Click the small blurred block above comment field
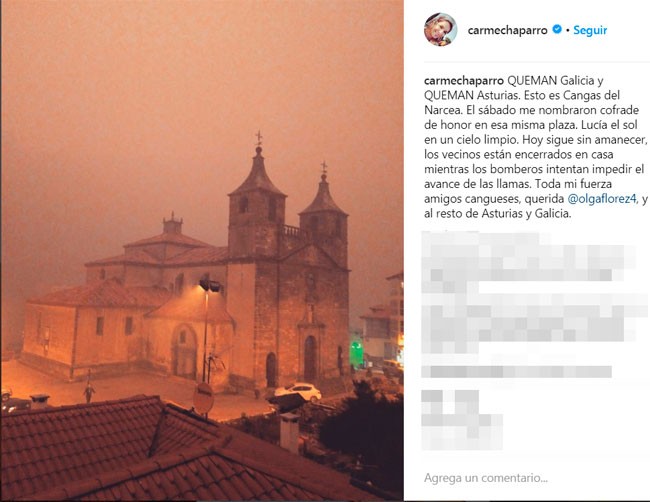The width and height of the screenshot is (650, 502). click(x=462, y=420)
